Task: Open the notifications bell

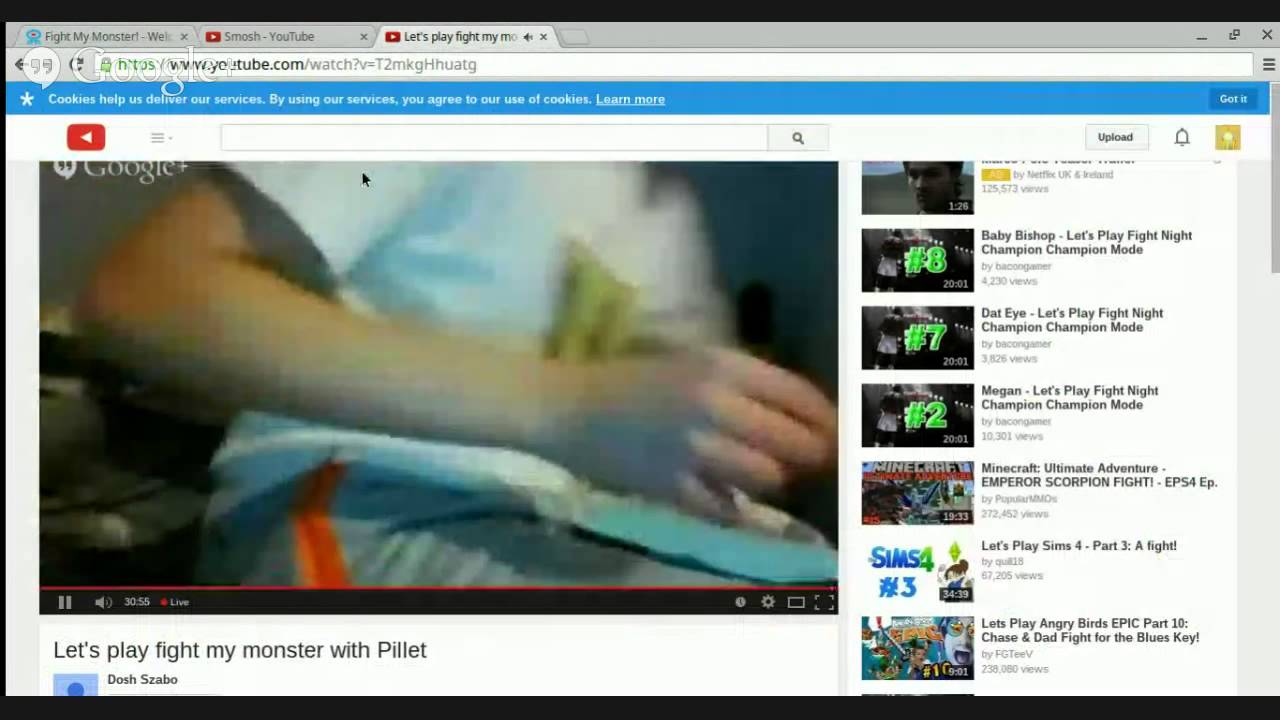Action: 1182,137
